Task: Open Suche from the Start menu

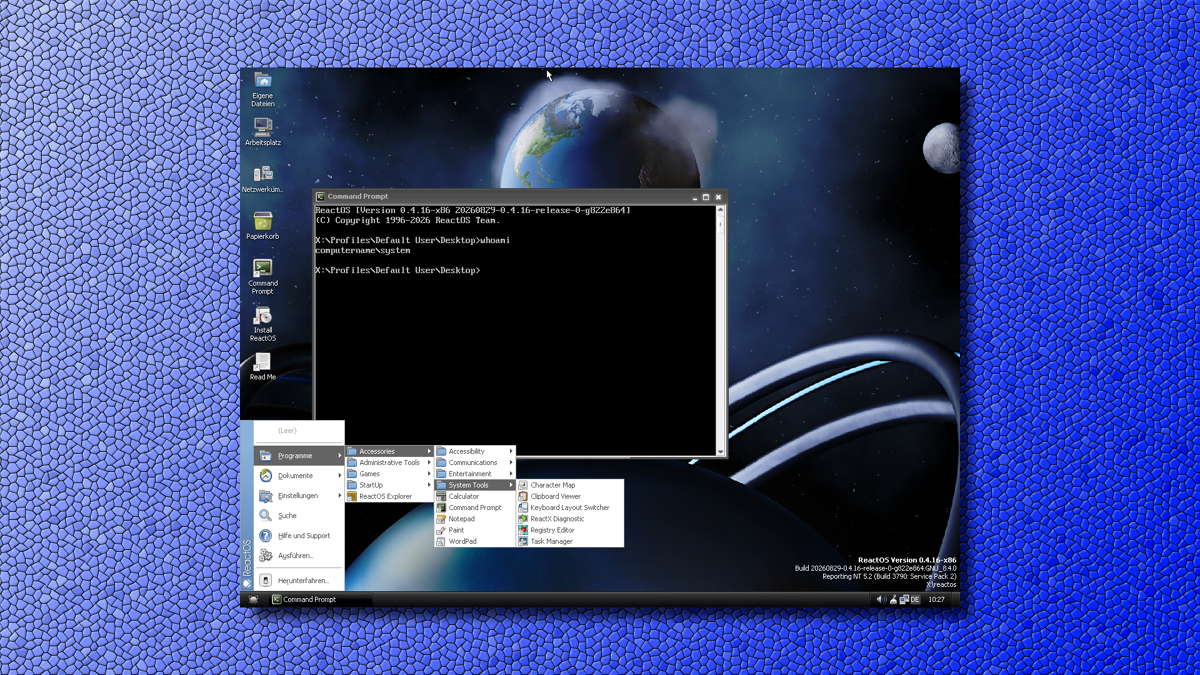Action: coord(299,516)
